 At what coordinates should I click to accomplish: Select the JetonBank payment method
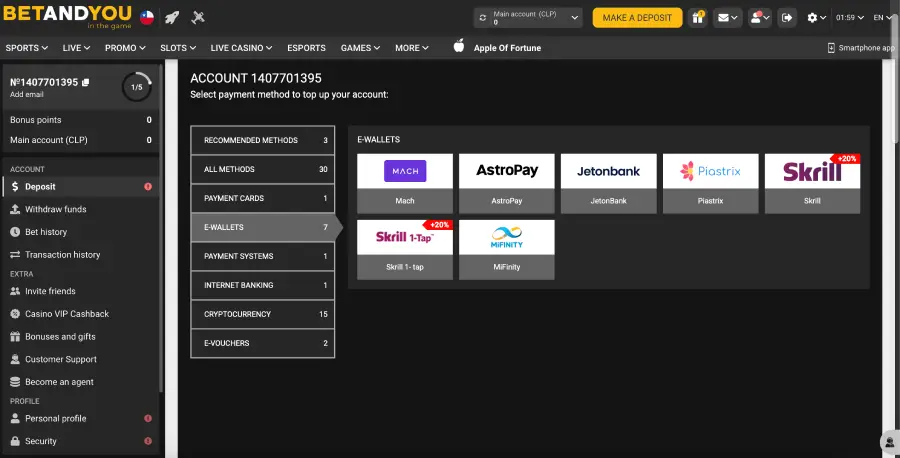point(608,183)
